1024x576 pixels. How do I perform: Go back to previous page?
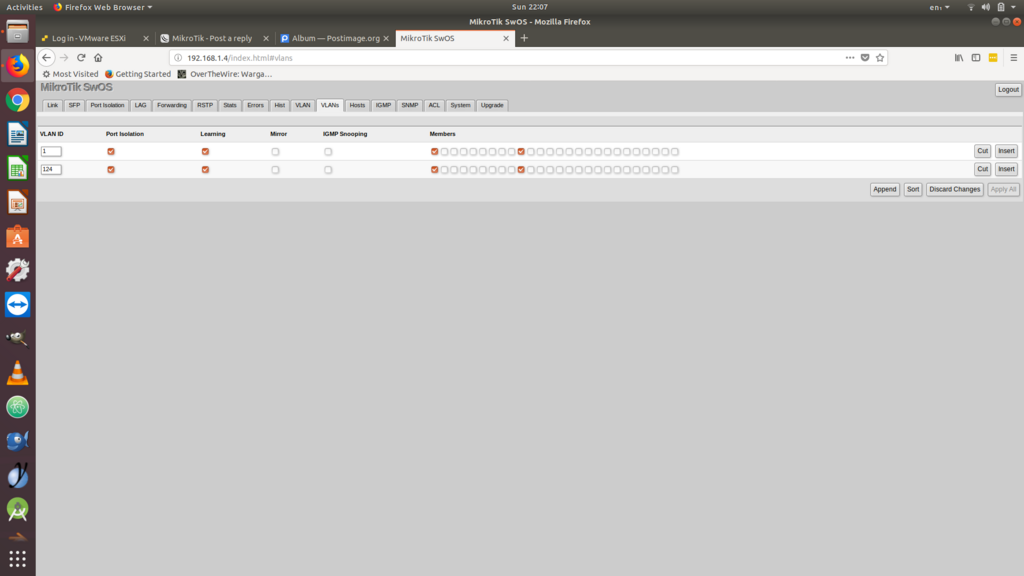[x=46, y=57]
